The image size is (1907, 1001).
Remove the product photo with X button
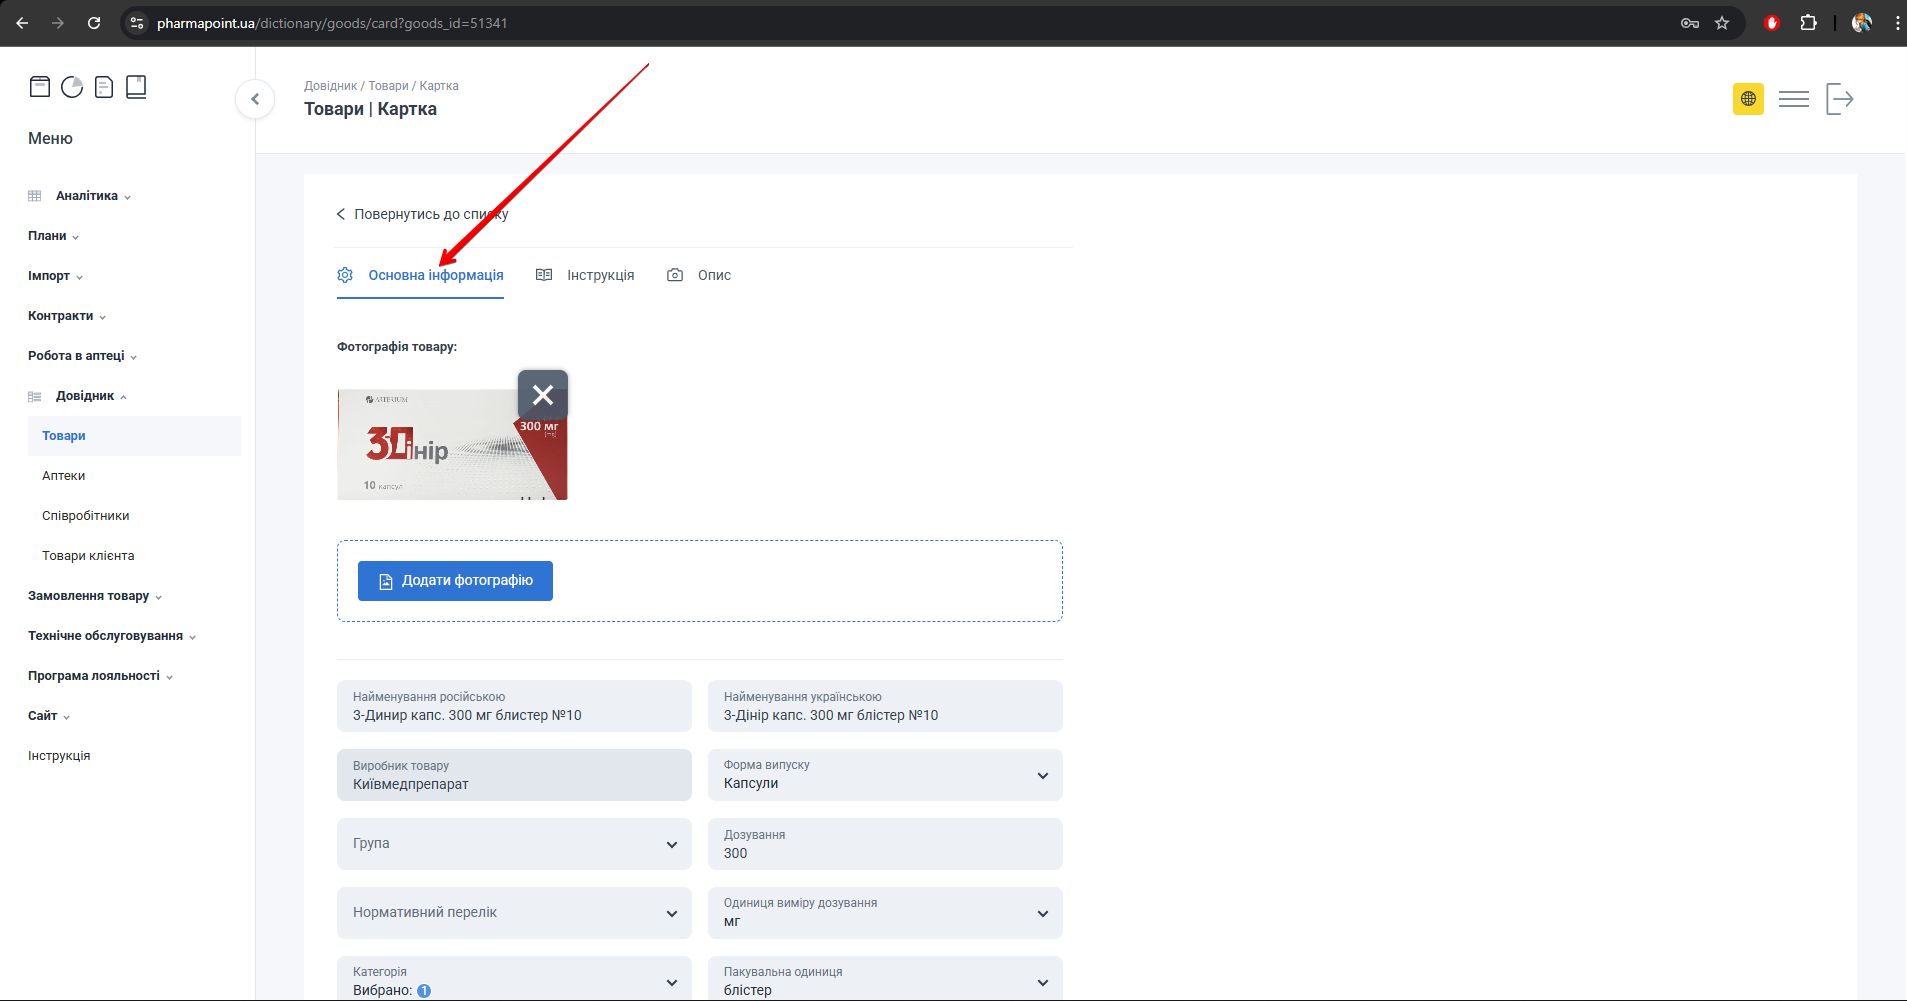[543, 395]
